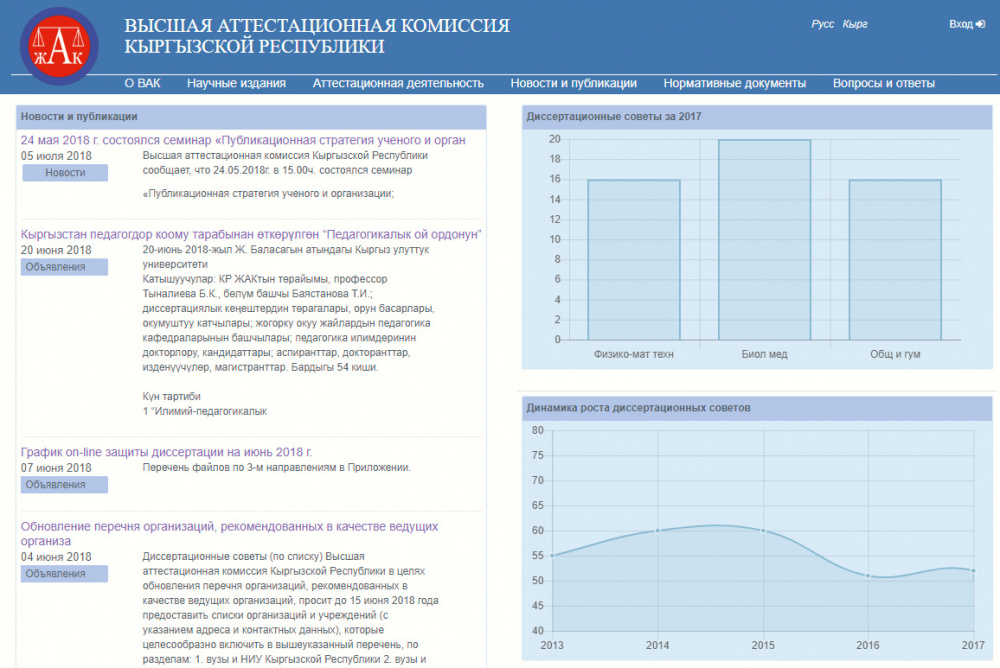The height and width of the screenshot is (668, 1000).
Task: Click the date 04 июня 2018
Action: pyautogui.click(x=56, y=557)
